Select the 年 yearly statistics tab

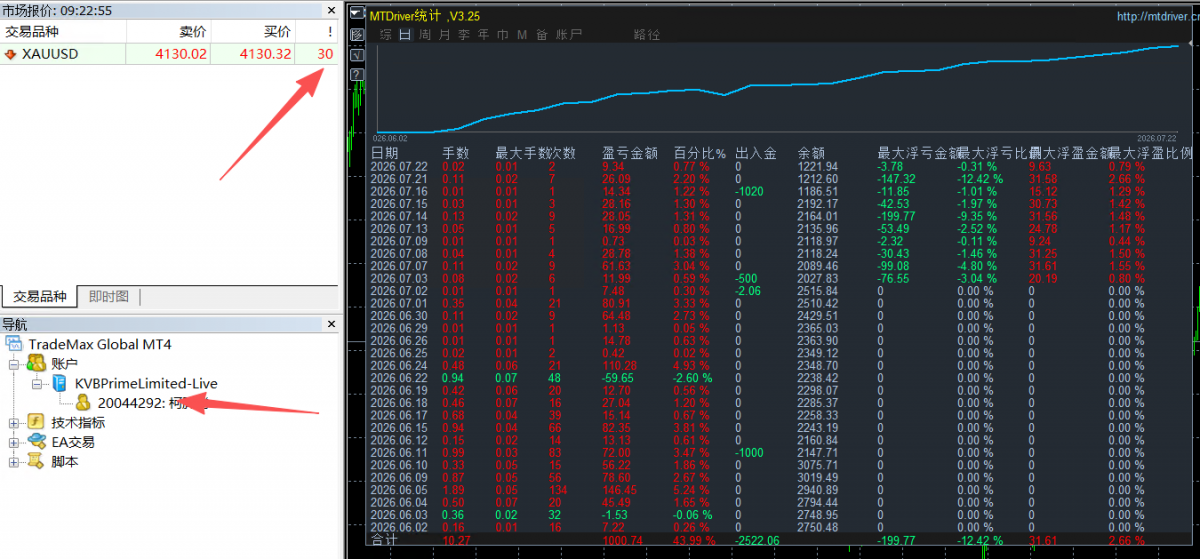pyautogui.click(x=483, y=34)
